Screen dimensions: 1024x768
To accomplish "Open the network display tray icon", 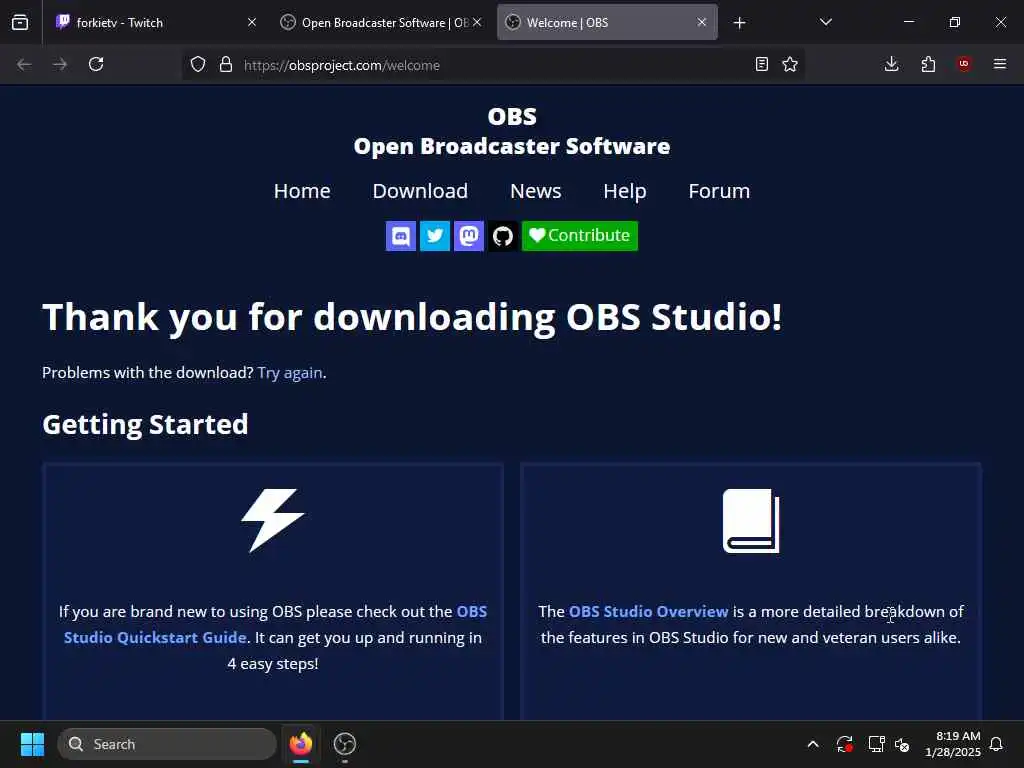I will tap(876, 744).
